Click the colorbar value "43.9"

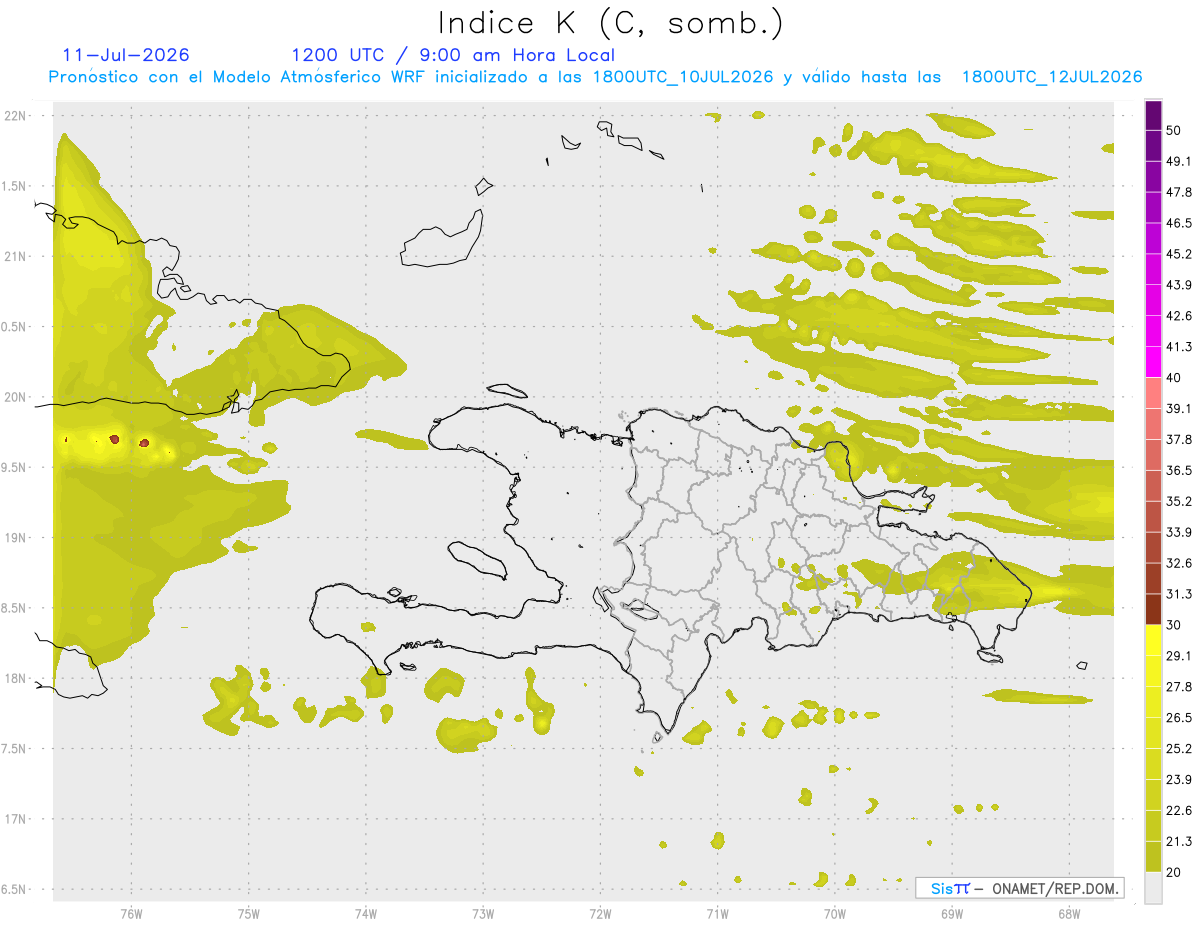(x=1179, y=285)
